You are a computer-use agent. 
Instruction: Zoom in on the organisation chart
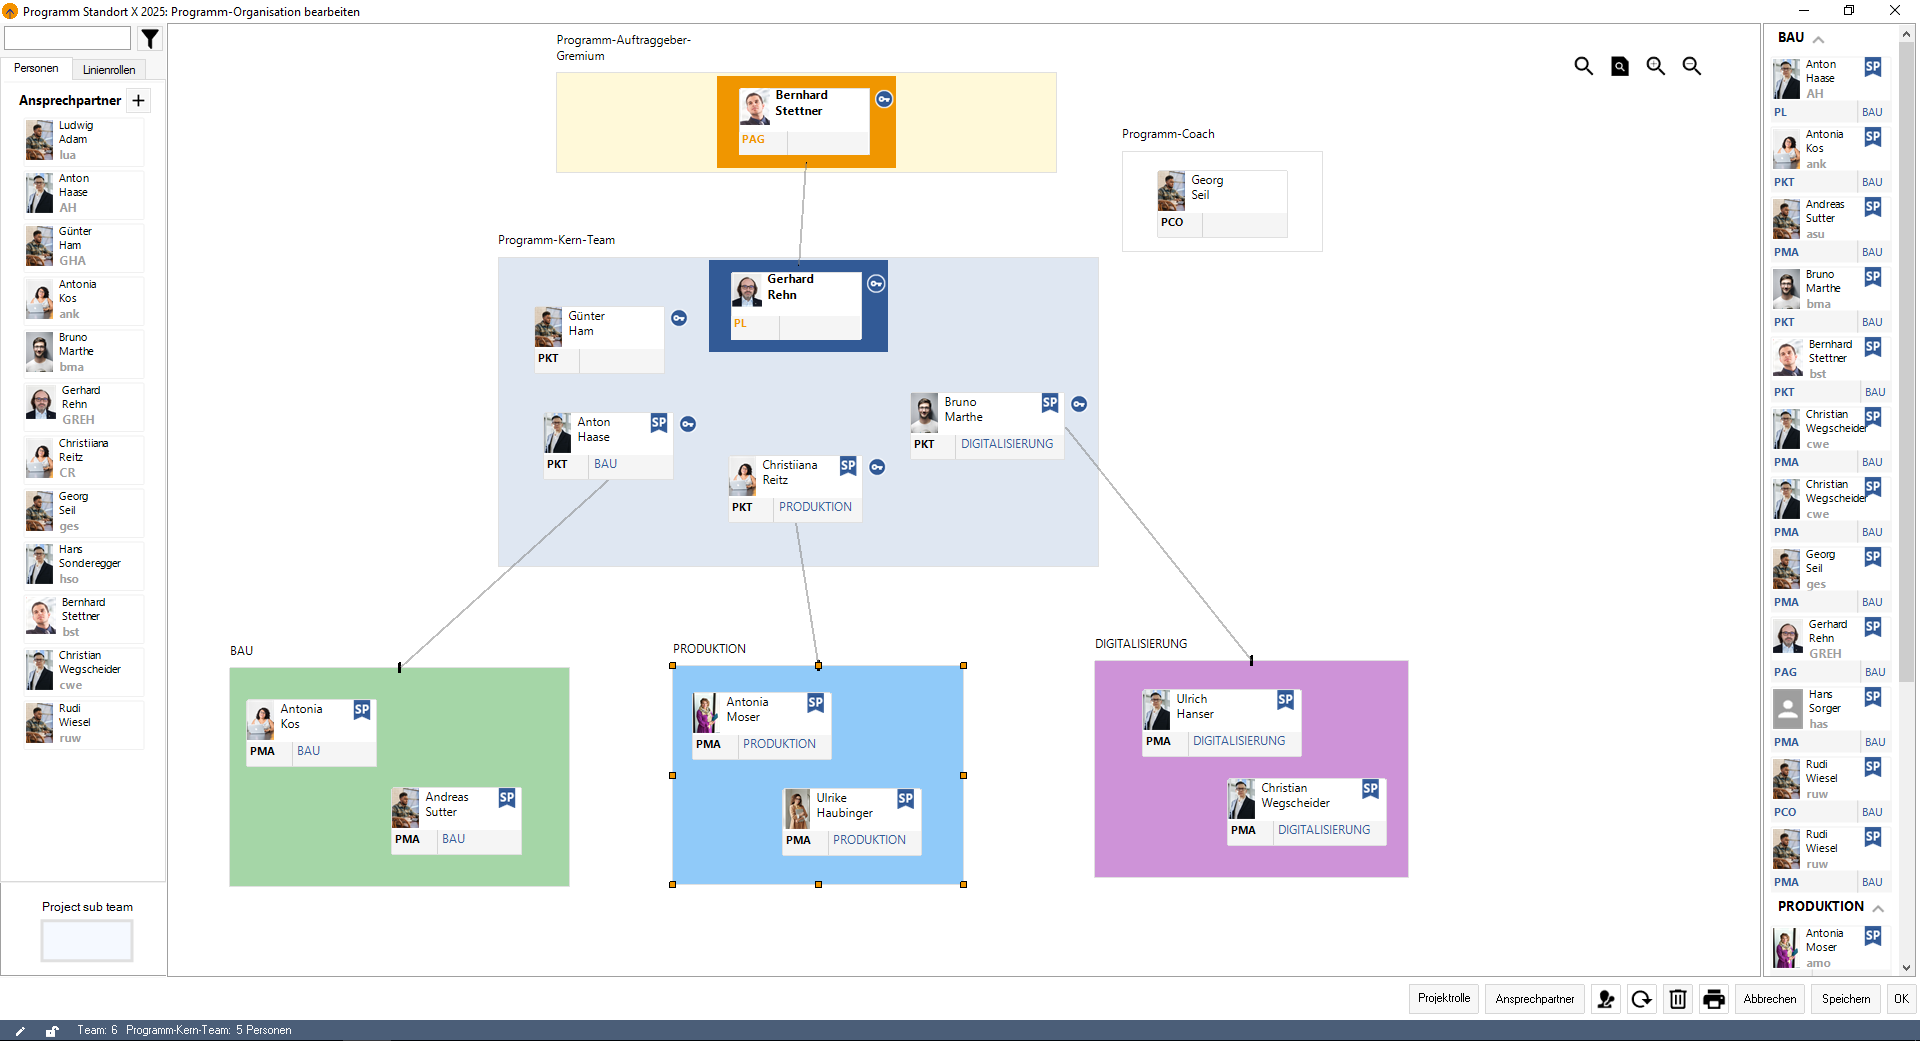coord(1656,66)
